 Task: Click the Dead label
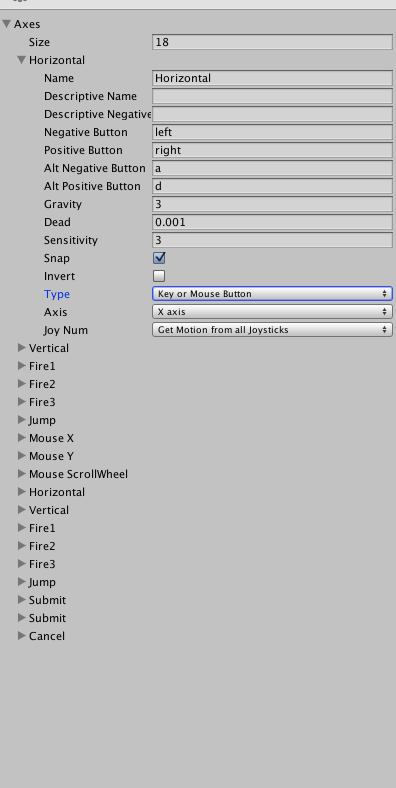tap(57, 222)
